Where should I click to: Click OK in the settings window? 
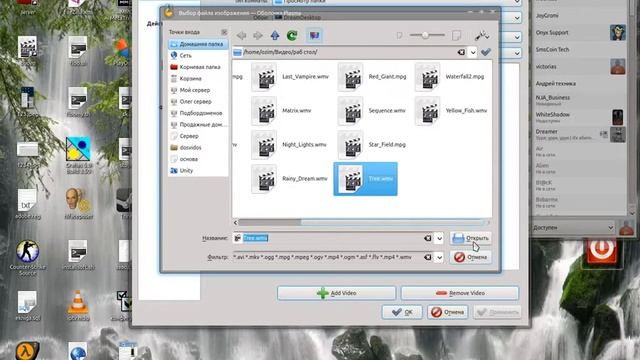click(x=402, y=312)
